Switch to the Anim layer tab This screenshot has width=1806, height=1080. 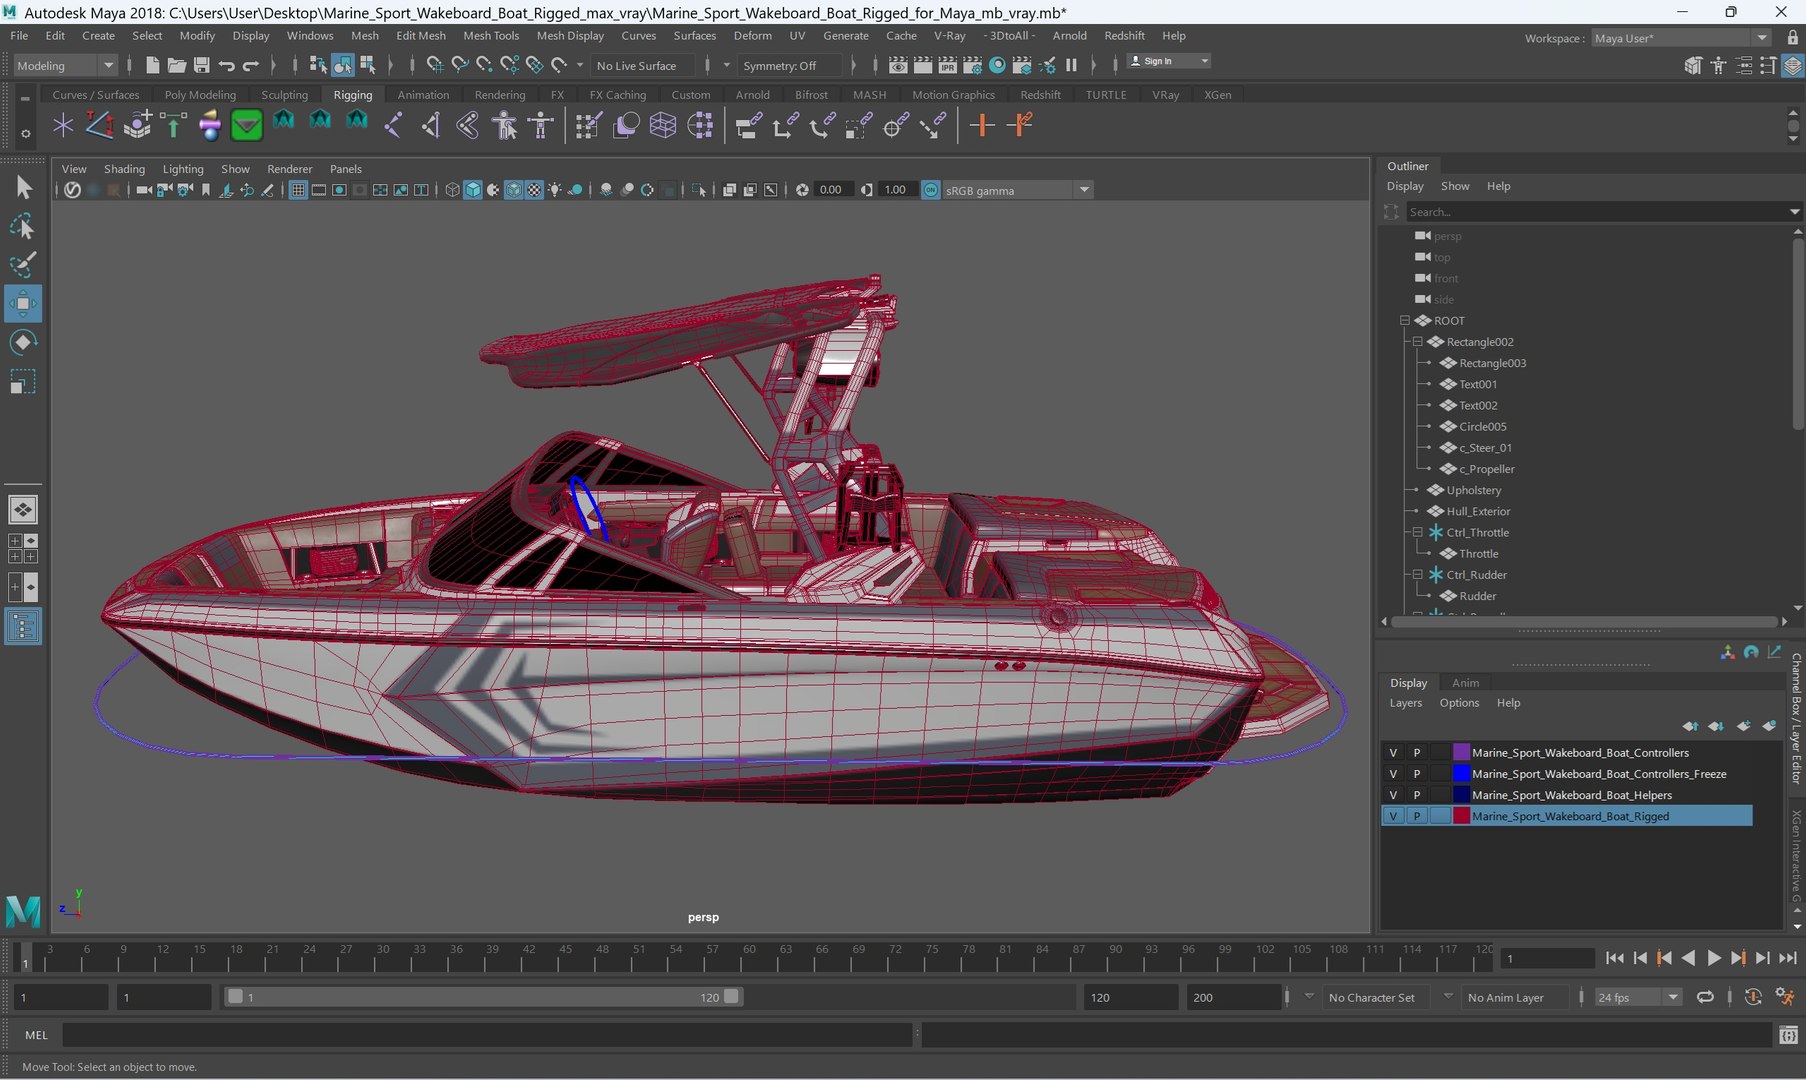click(x=1465, y=683)
